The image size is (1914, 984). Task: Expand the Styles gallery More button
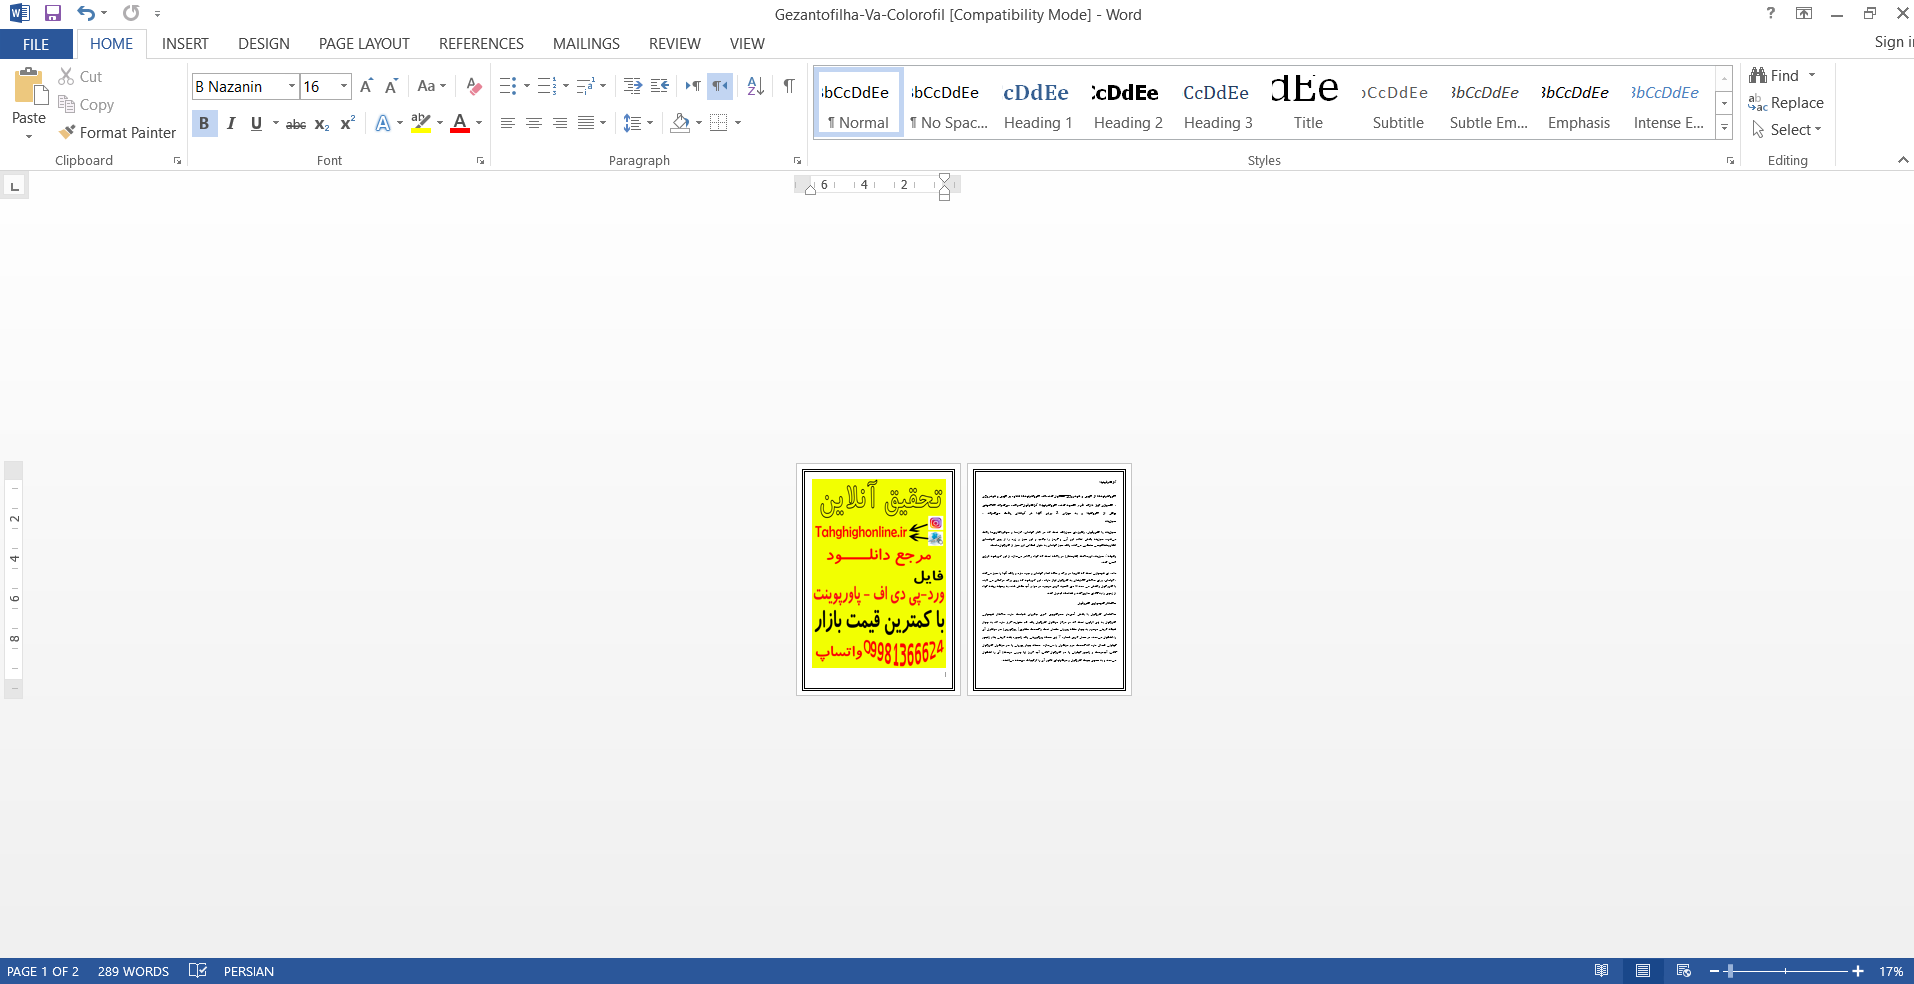coord(1724,128)
